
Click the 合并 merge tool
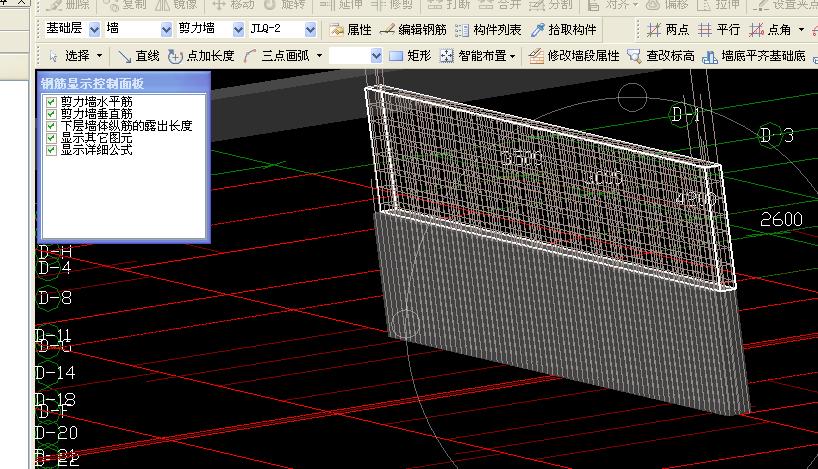[x=500, y=5]
